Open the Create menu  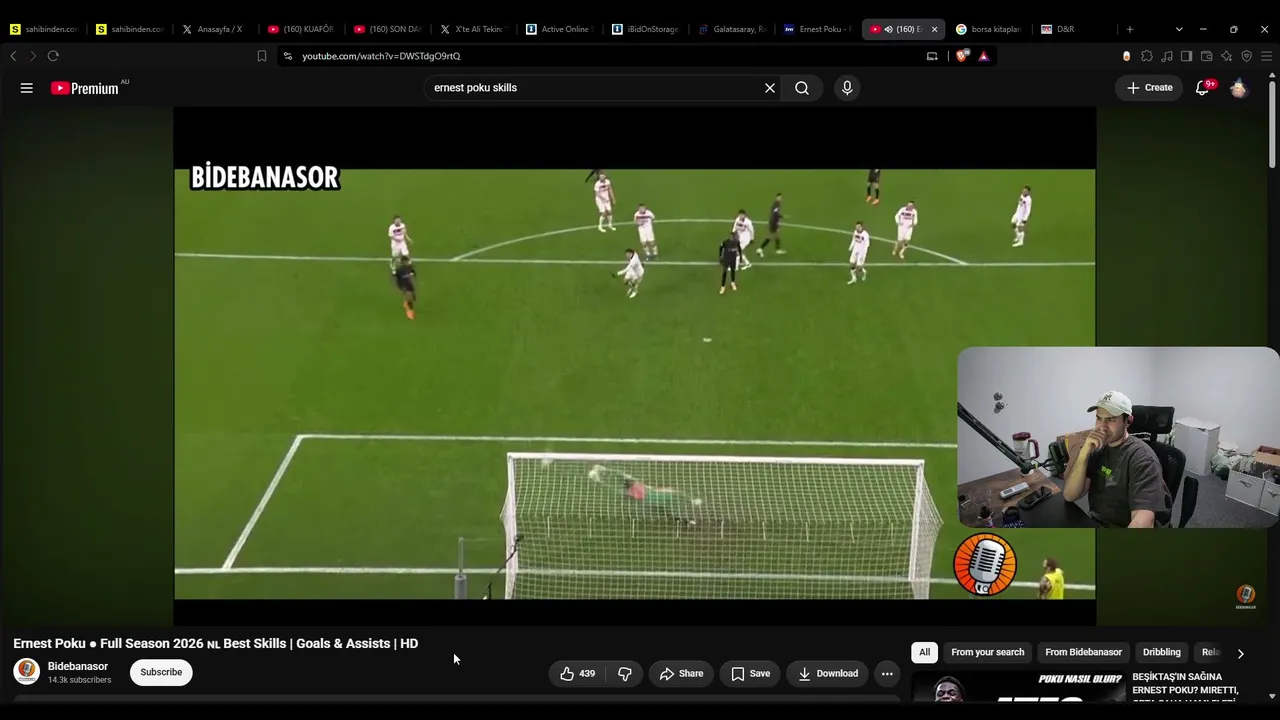(x=1150, y=88)
